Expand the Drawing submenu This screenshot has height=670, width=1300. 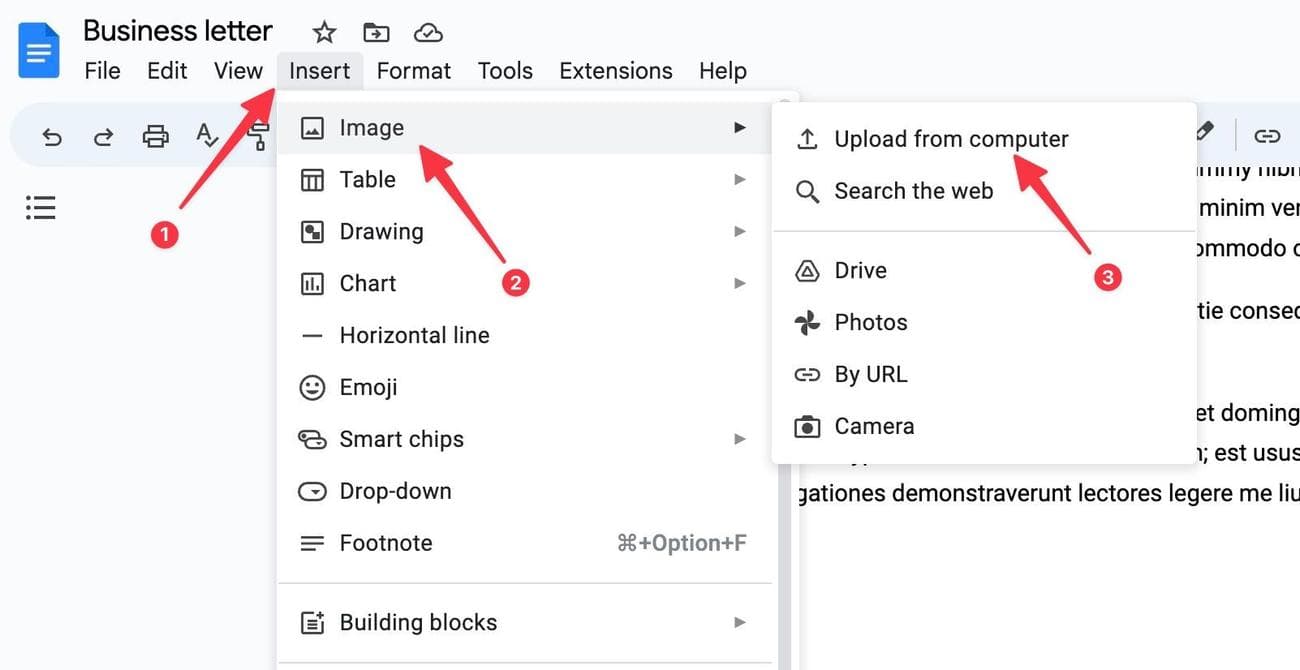[381, 232]
